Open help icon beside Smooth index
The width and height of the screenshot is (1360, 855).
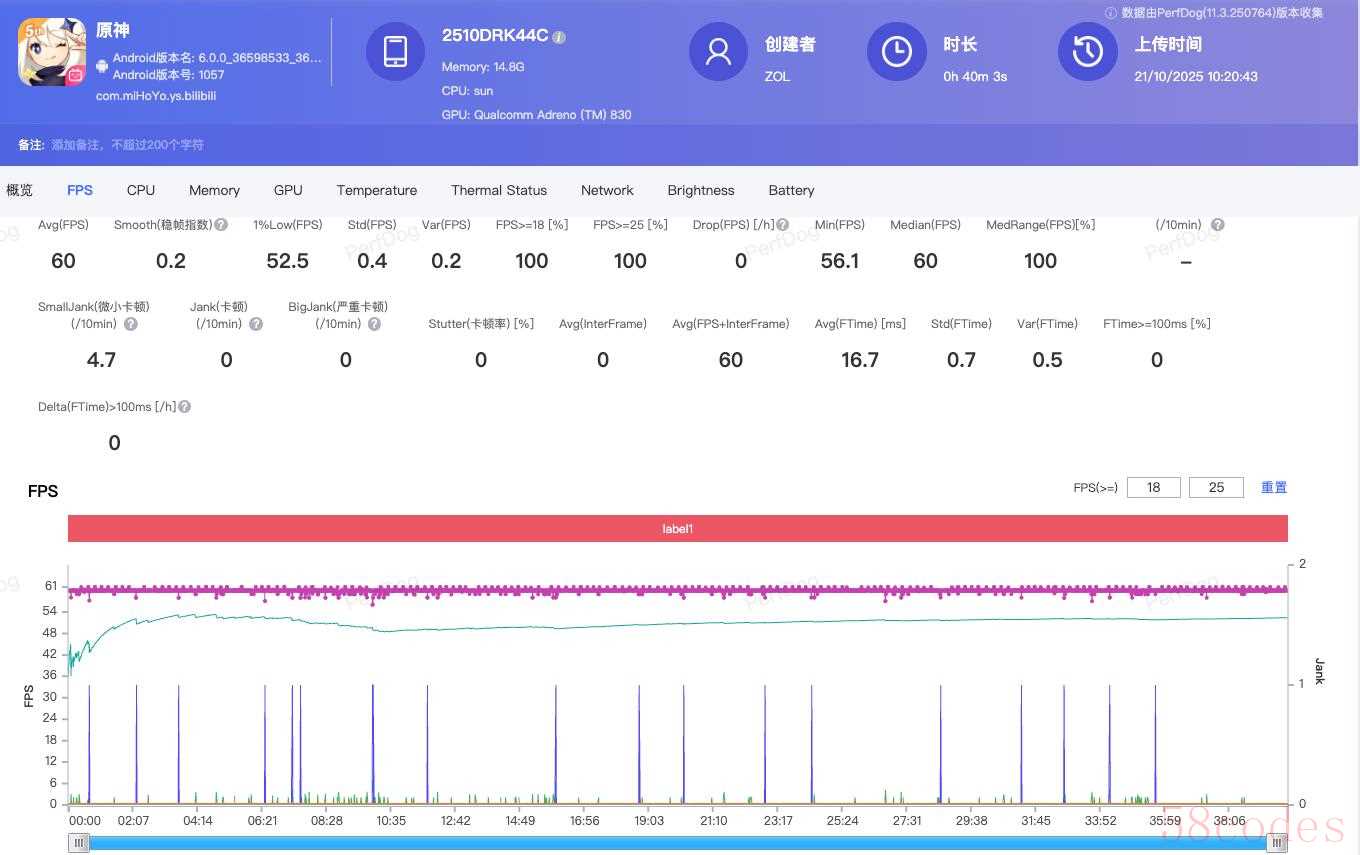(221, 225)
